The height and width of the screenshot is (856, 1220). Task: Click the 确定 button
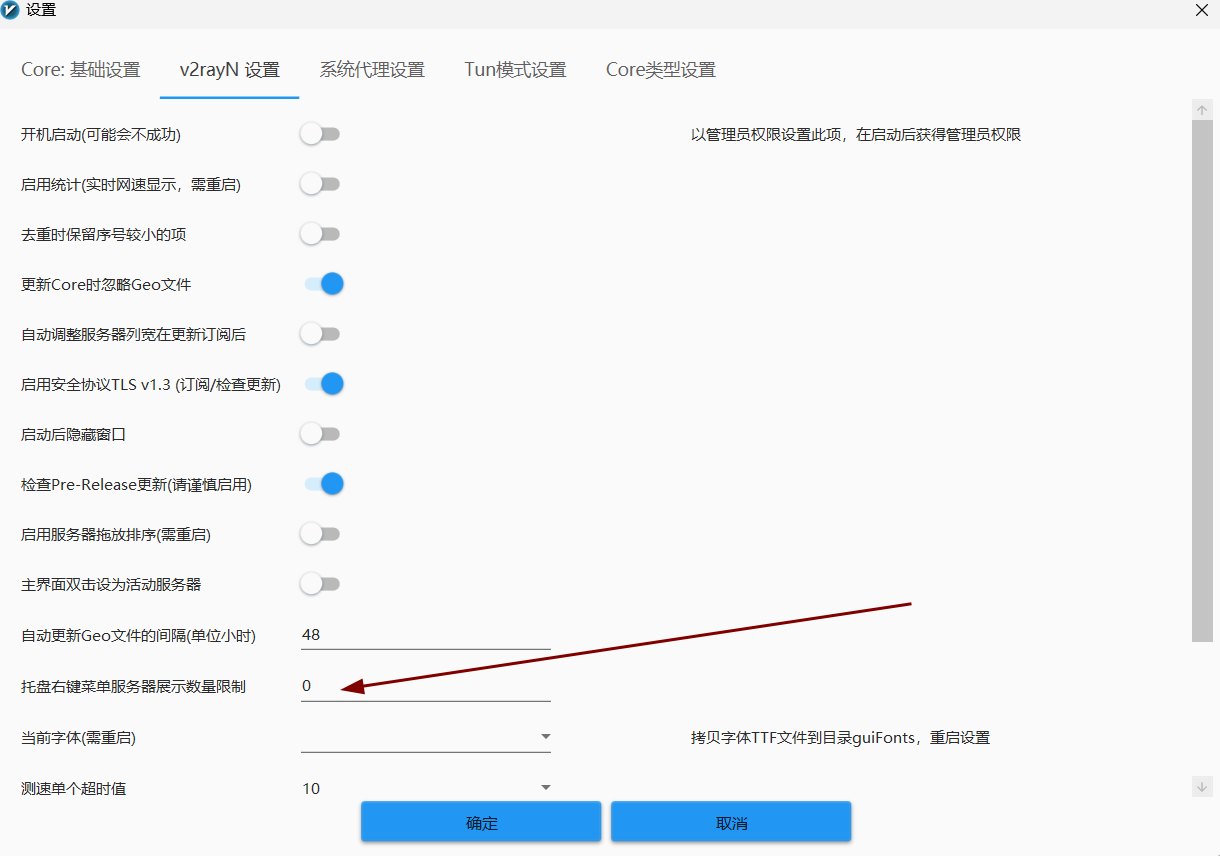481,822
